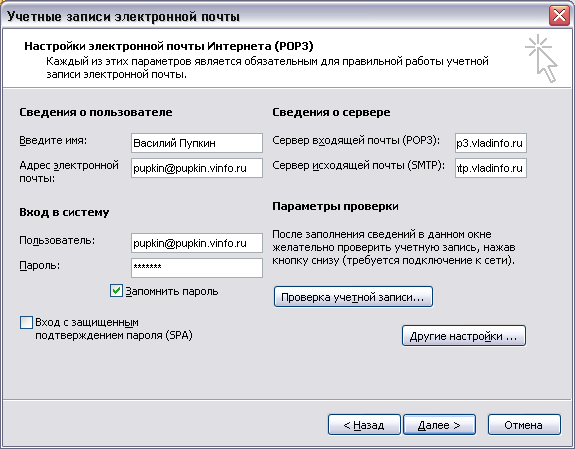This screenshot has width=575, height=449.
Task: Click Проверка учетной записи button
Action: (x=353, y=297)
